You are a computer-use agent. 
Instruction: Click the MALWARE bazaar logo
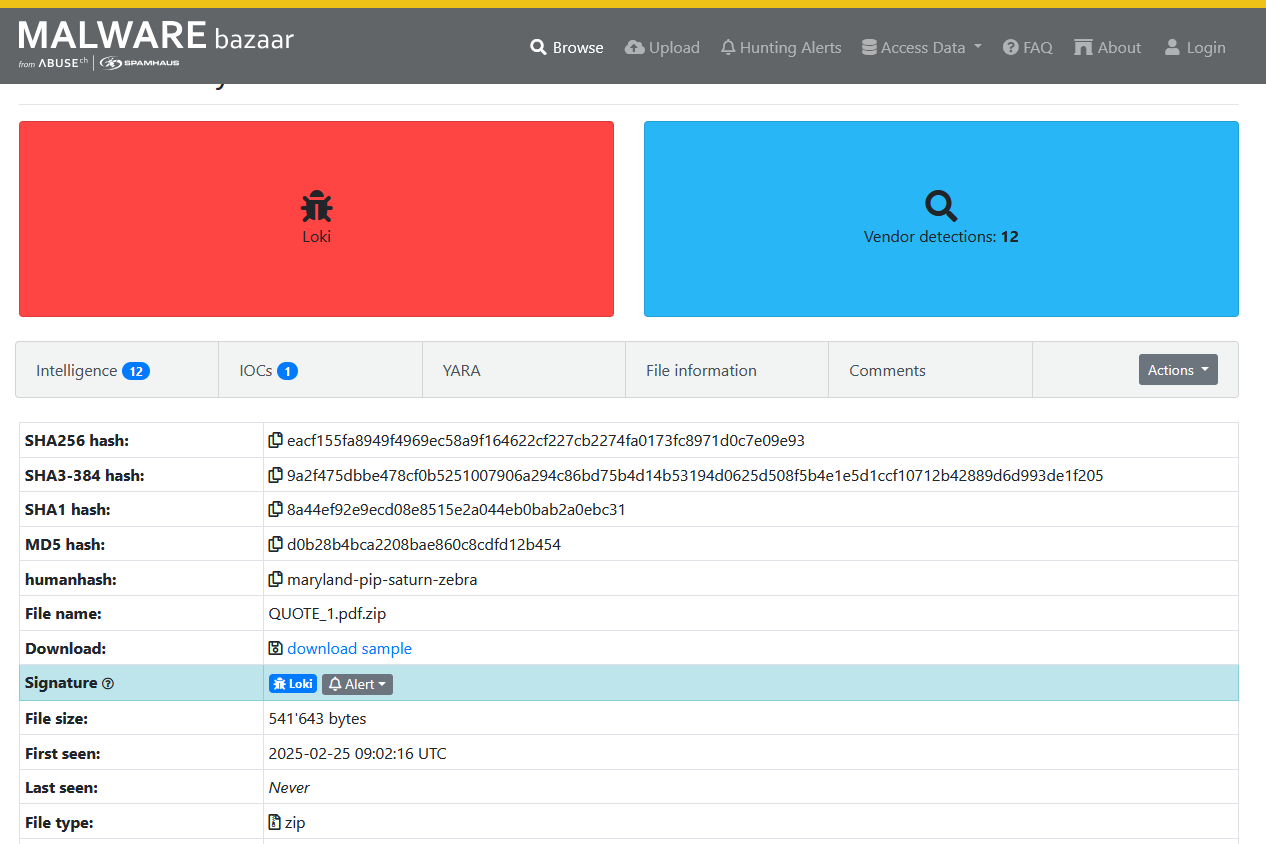tap(155, 38)
